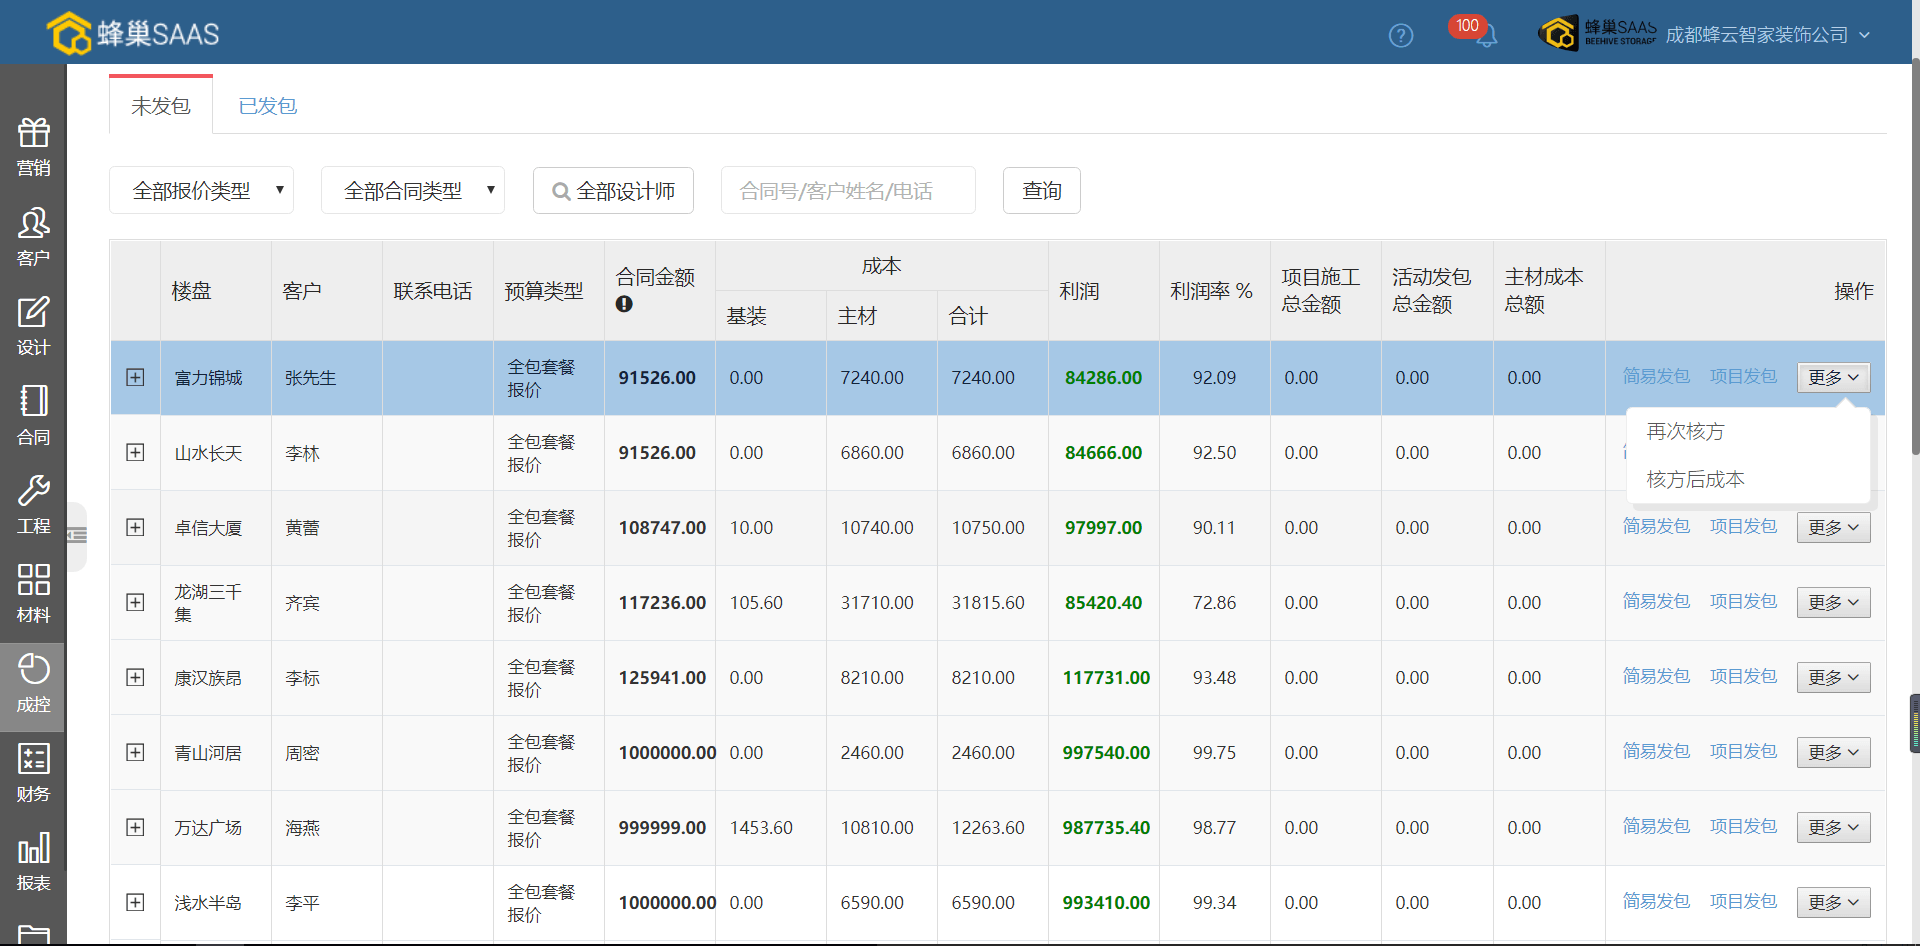Click the notification bell with 100 badge
The height and width of the screenshot is (946, 1920).
click(1486, 36)
